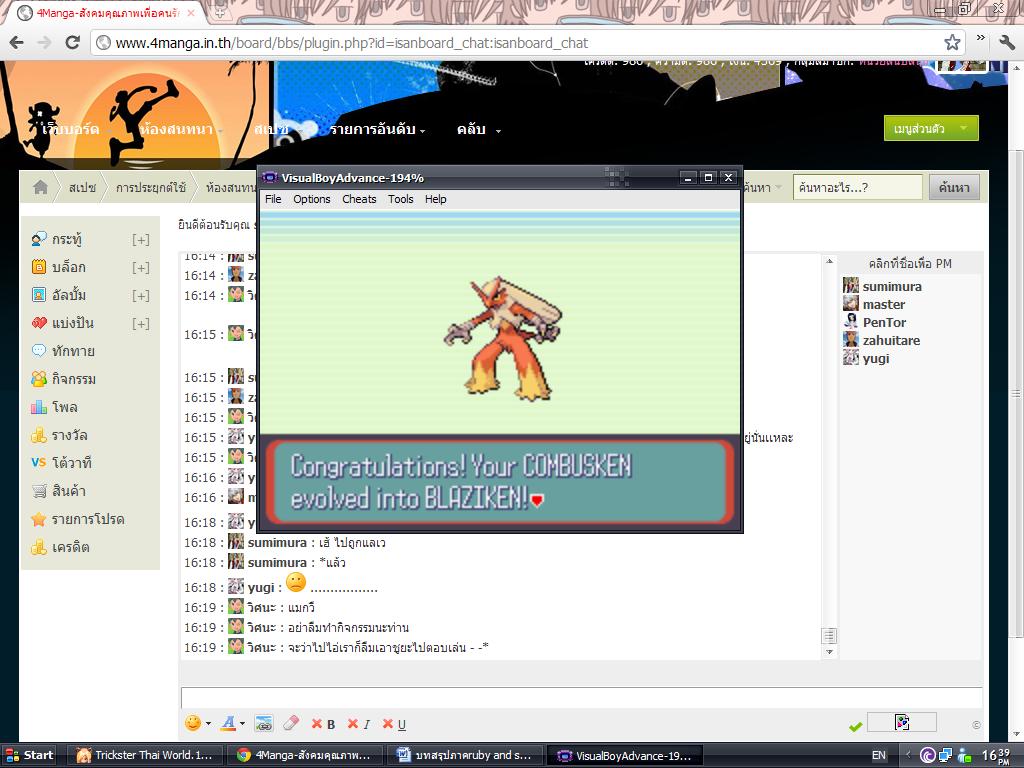1024x768 pixels.
Task: Open กระทู้ in the sidebar
Action: point(67,239)
